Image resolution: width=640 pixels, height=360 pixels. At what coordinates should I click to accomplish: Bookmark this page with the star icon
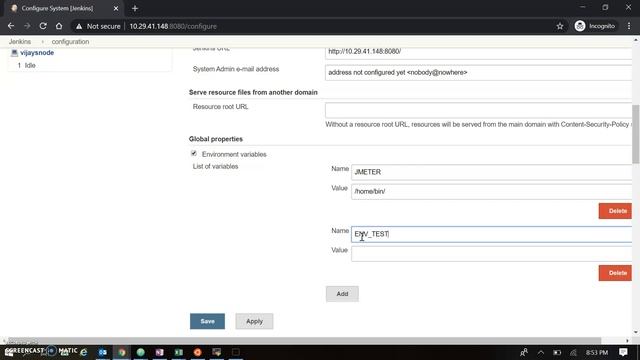click(x=560, y=26)
